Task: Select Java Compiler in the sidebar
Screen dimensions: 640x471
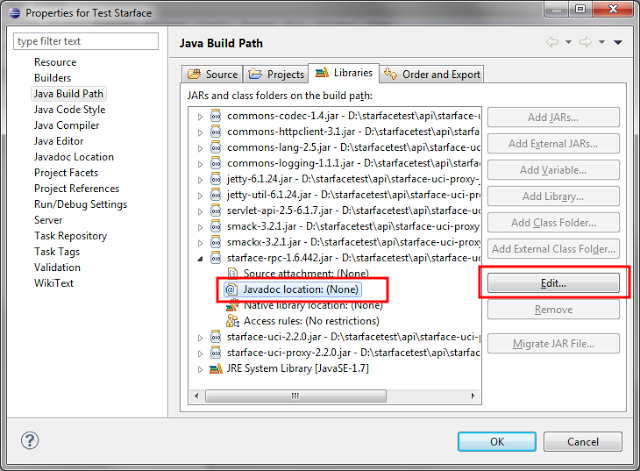Action: [x=66, y=125]
